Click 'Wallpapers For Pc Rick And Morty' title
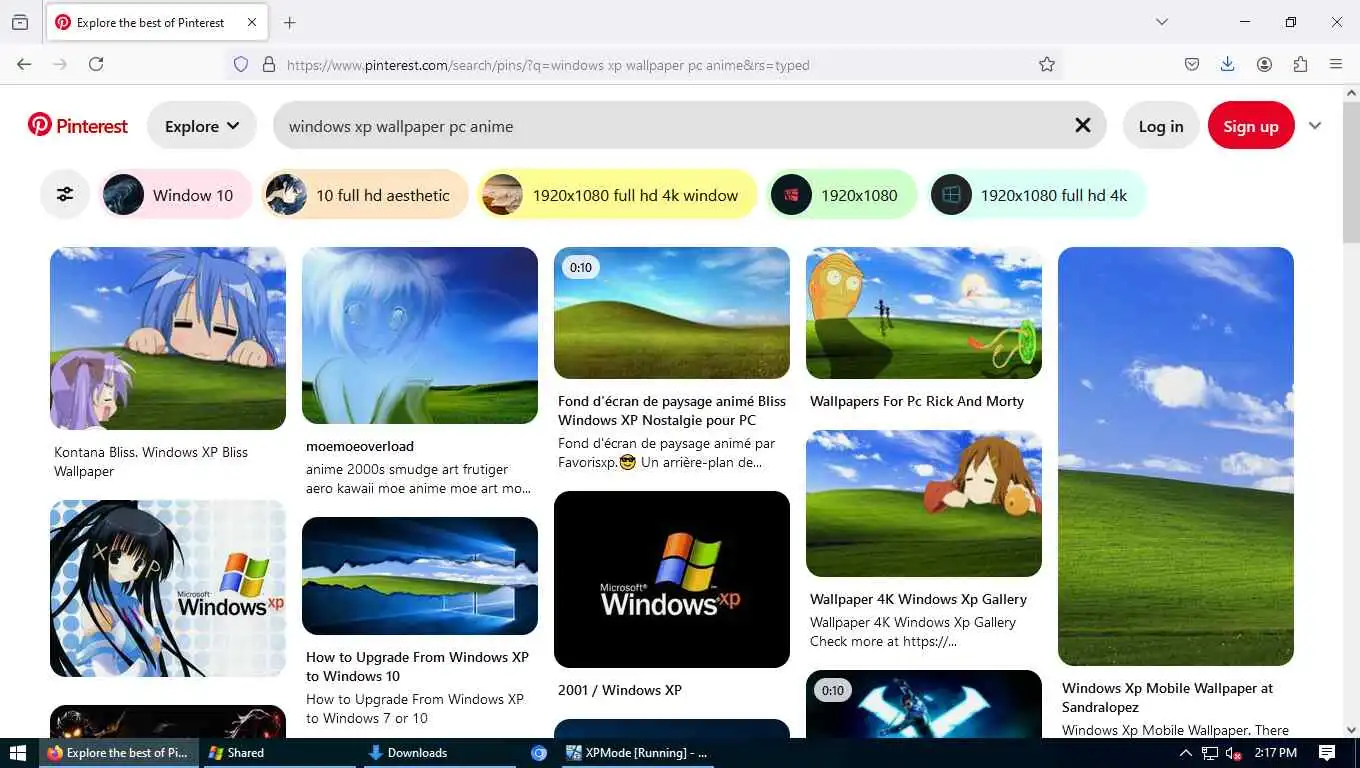1360x768 pixels. (x=917, y=401)
